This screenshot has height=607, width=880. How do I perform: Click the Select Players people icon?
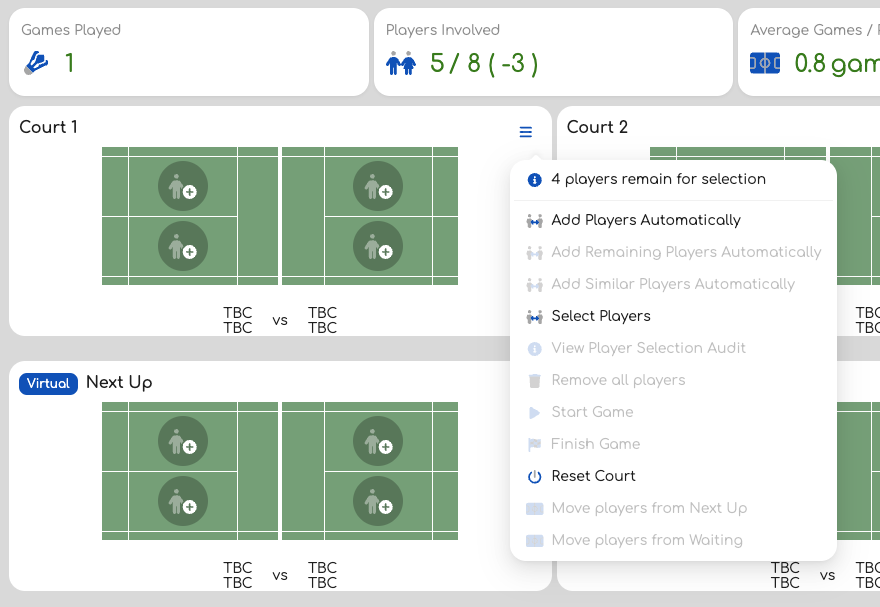coord(534,317)
